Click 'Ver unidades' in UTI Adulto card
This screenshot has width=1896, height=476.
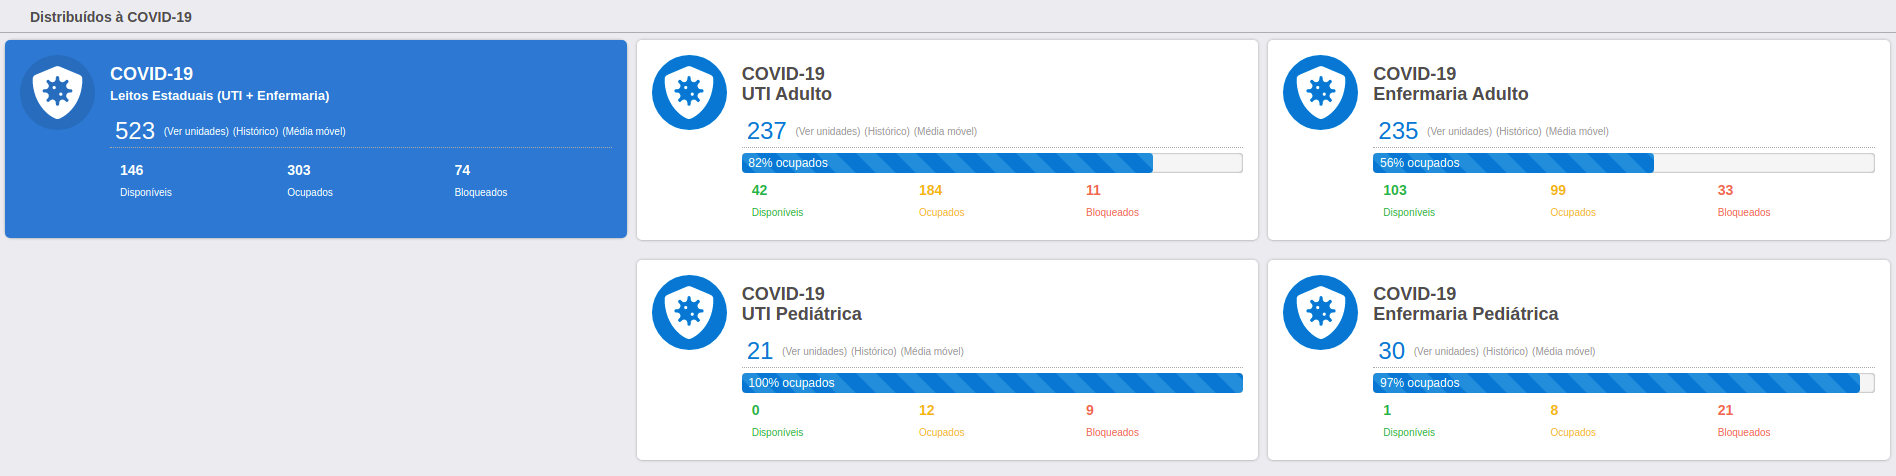click(x=828, y=132)
